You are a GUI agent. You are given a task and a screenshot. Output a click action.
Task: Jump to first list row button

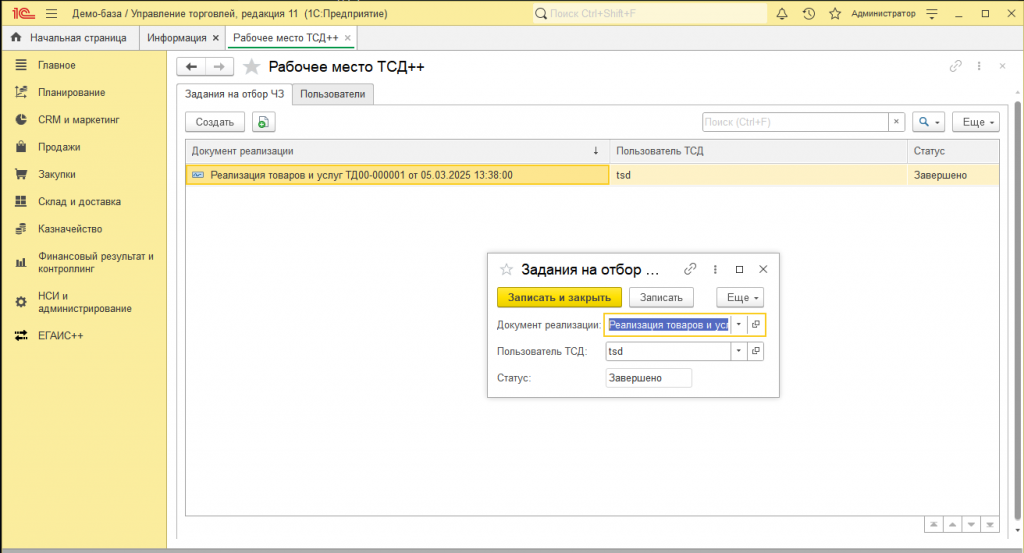tap(934, 524)
